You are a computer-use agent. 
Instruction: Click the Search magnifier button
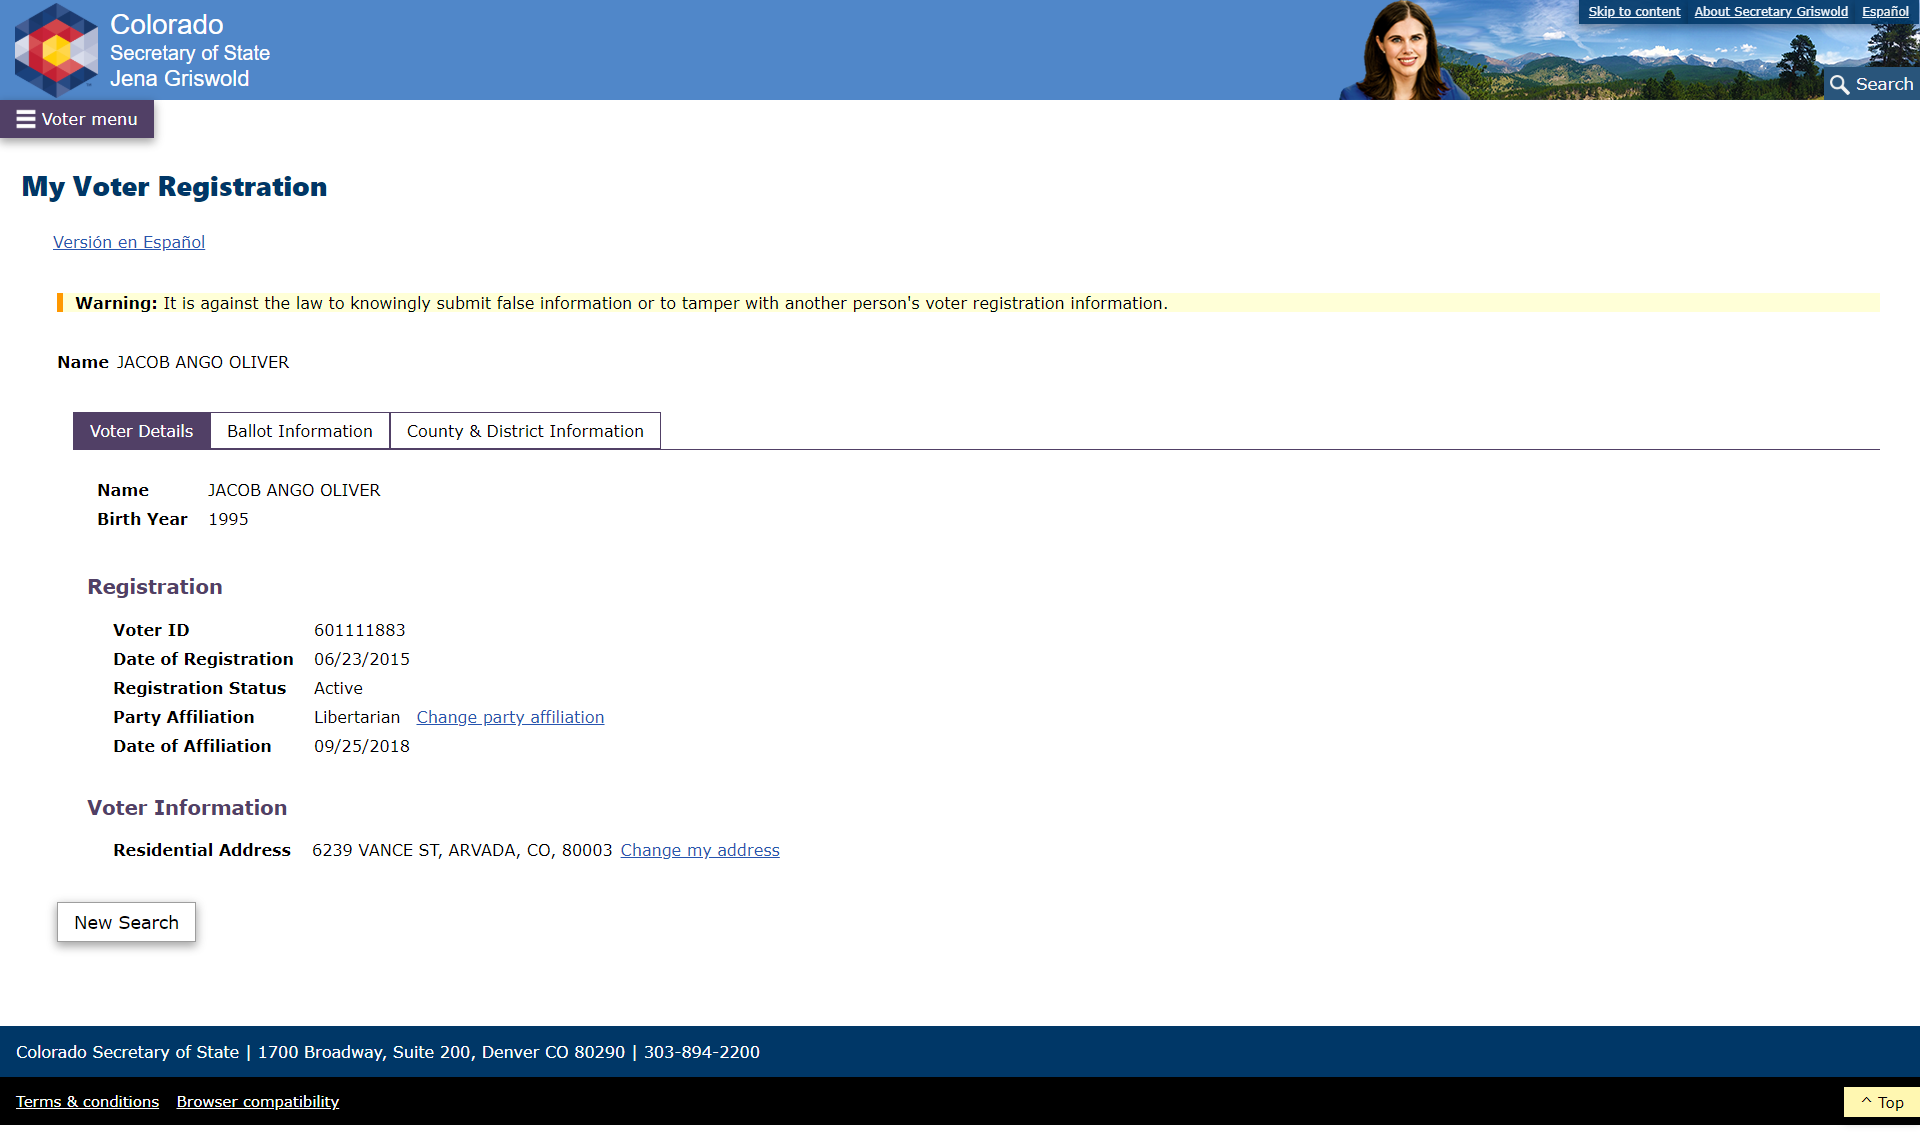coord(1872,84)
